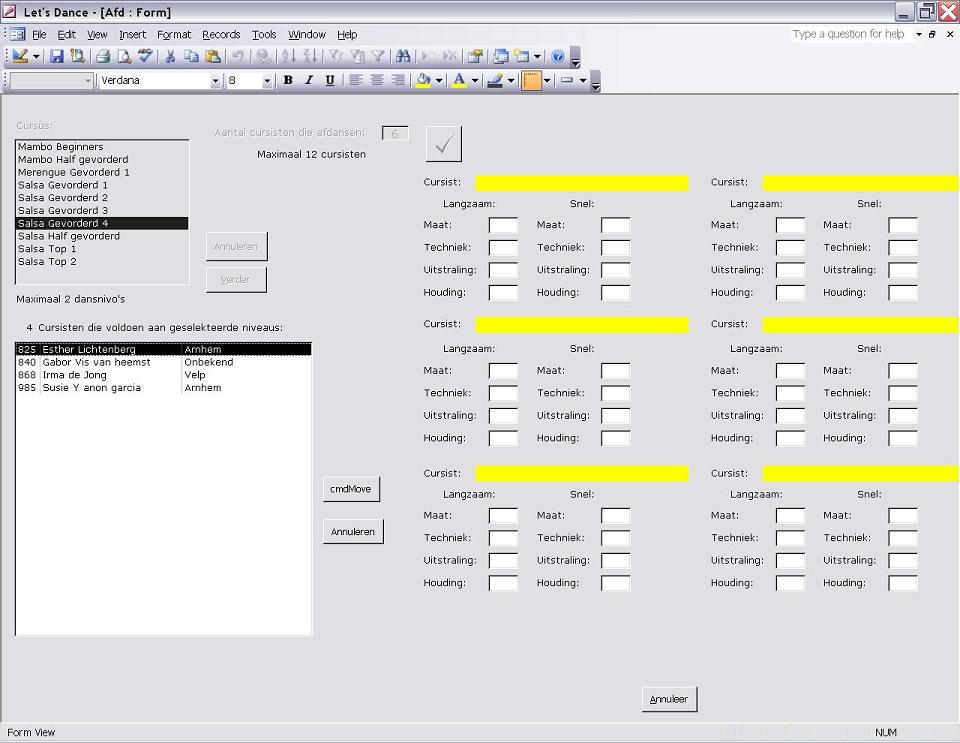Click the Cut scissors icon
This screenshot has height=743, width=960.
pos(170,56)
